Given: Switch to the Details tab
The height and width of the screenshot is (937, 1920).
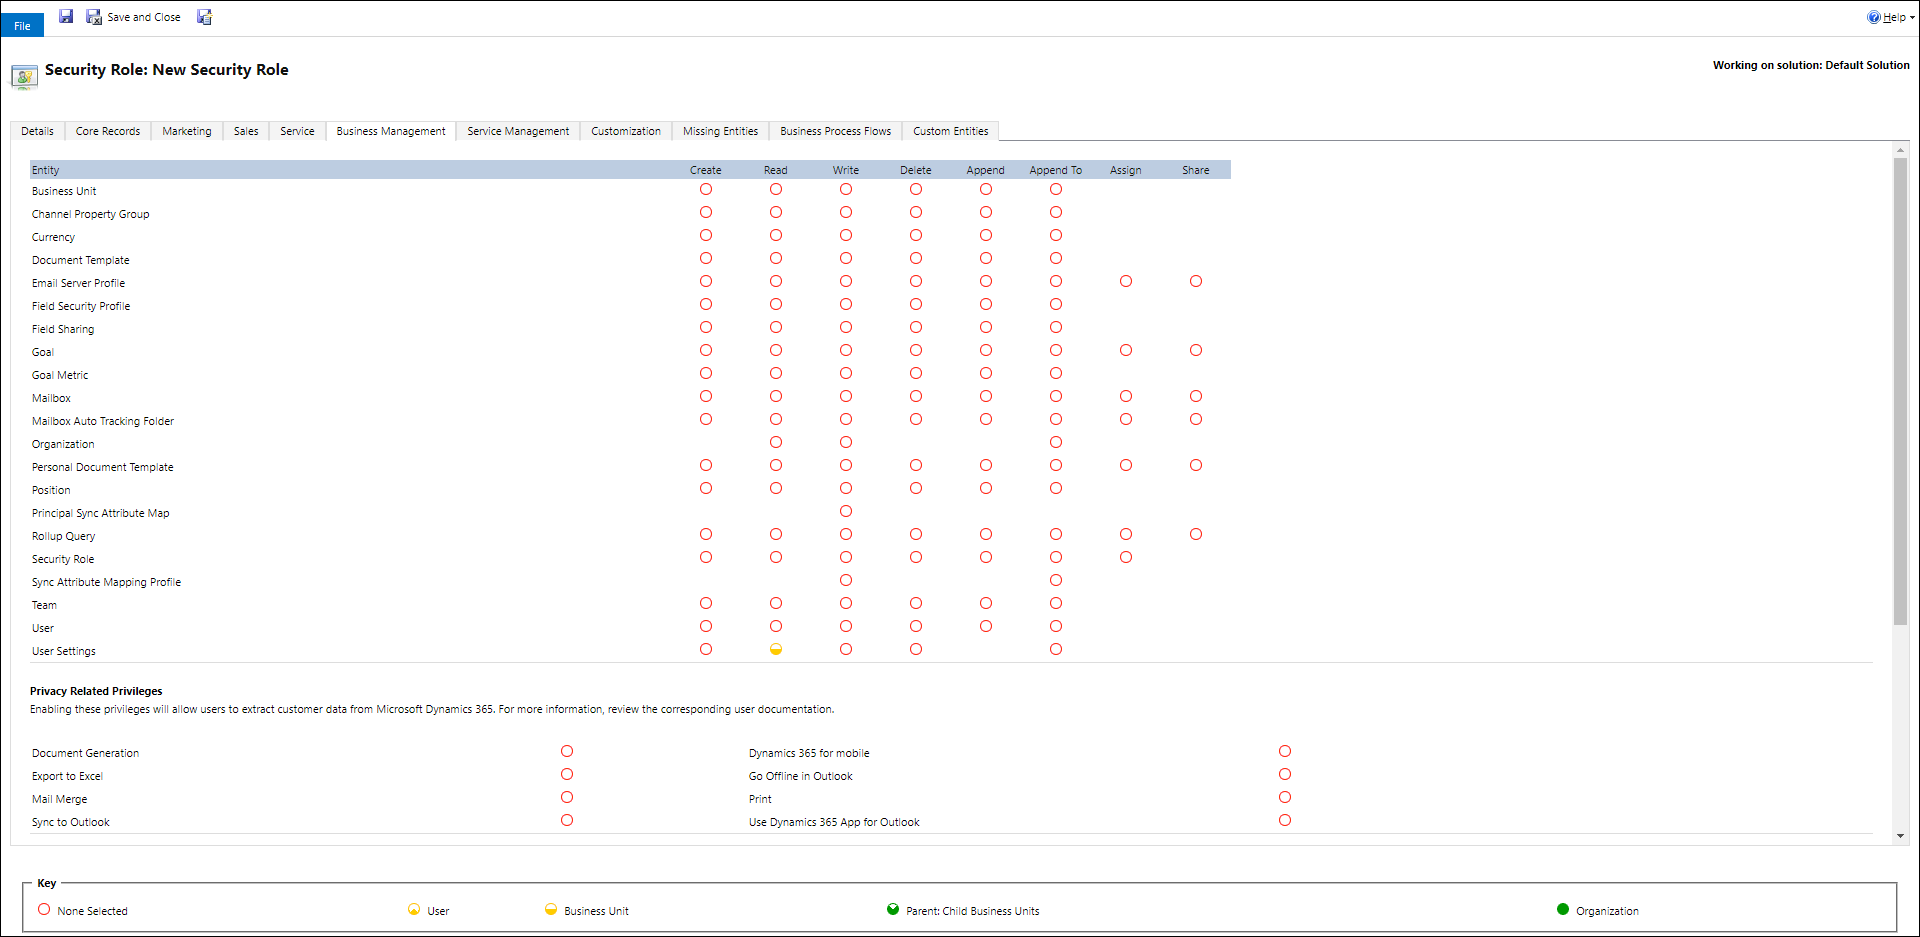Looking at the screenshot, I should [x=37, y=131].
